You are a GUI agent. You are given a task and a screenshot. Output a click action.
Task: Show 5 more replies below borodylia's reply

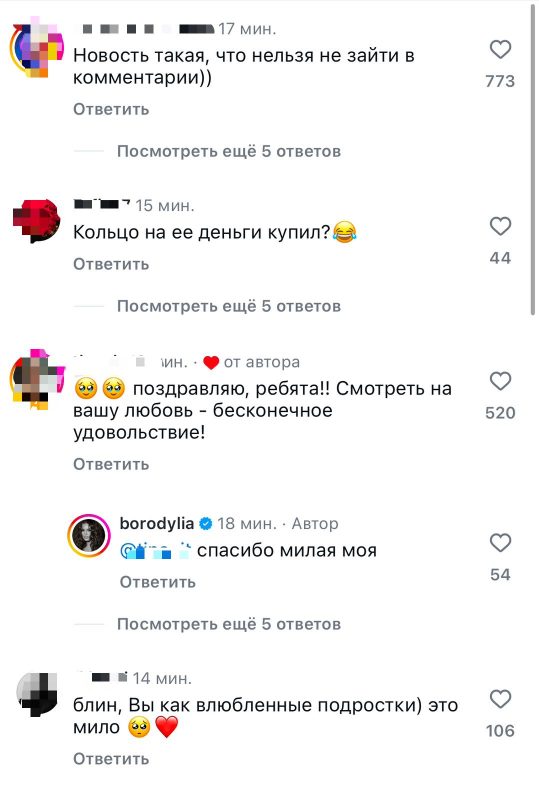click(229, 624)
